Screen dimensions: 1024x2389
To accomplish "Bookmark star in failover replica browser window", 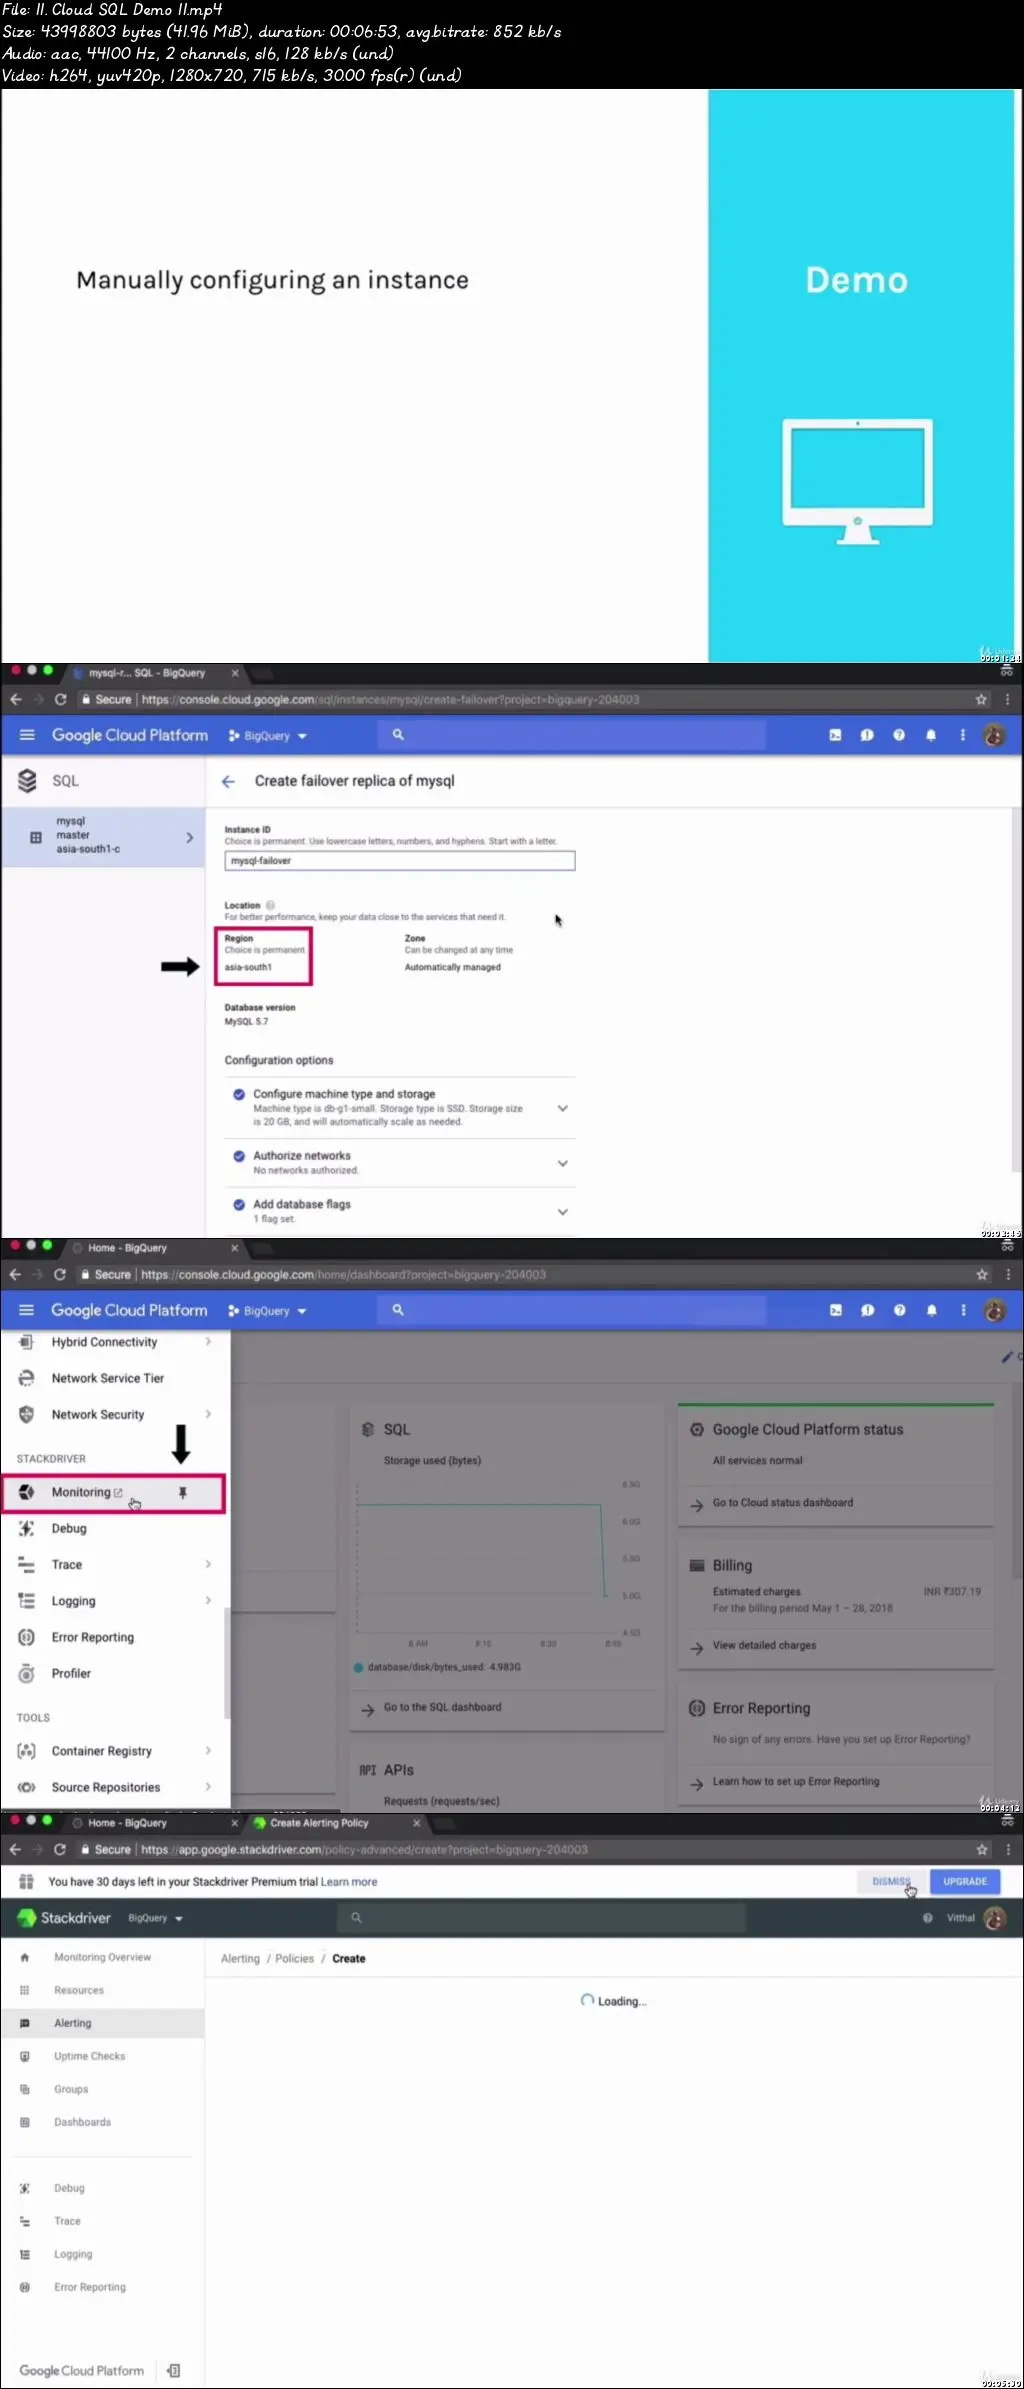I will click(981, 700).
